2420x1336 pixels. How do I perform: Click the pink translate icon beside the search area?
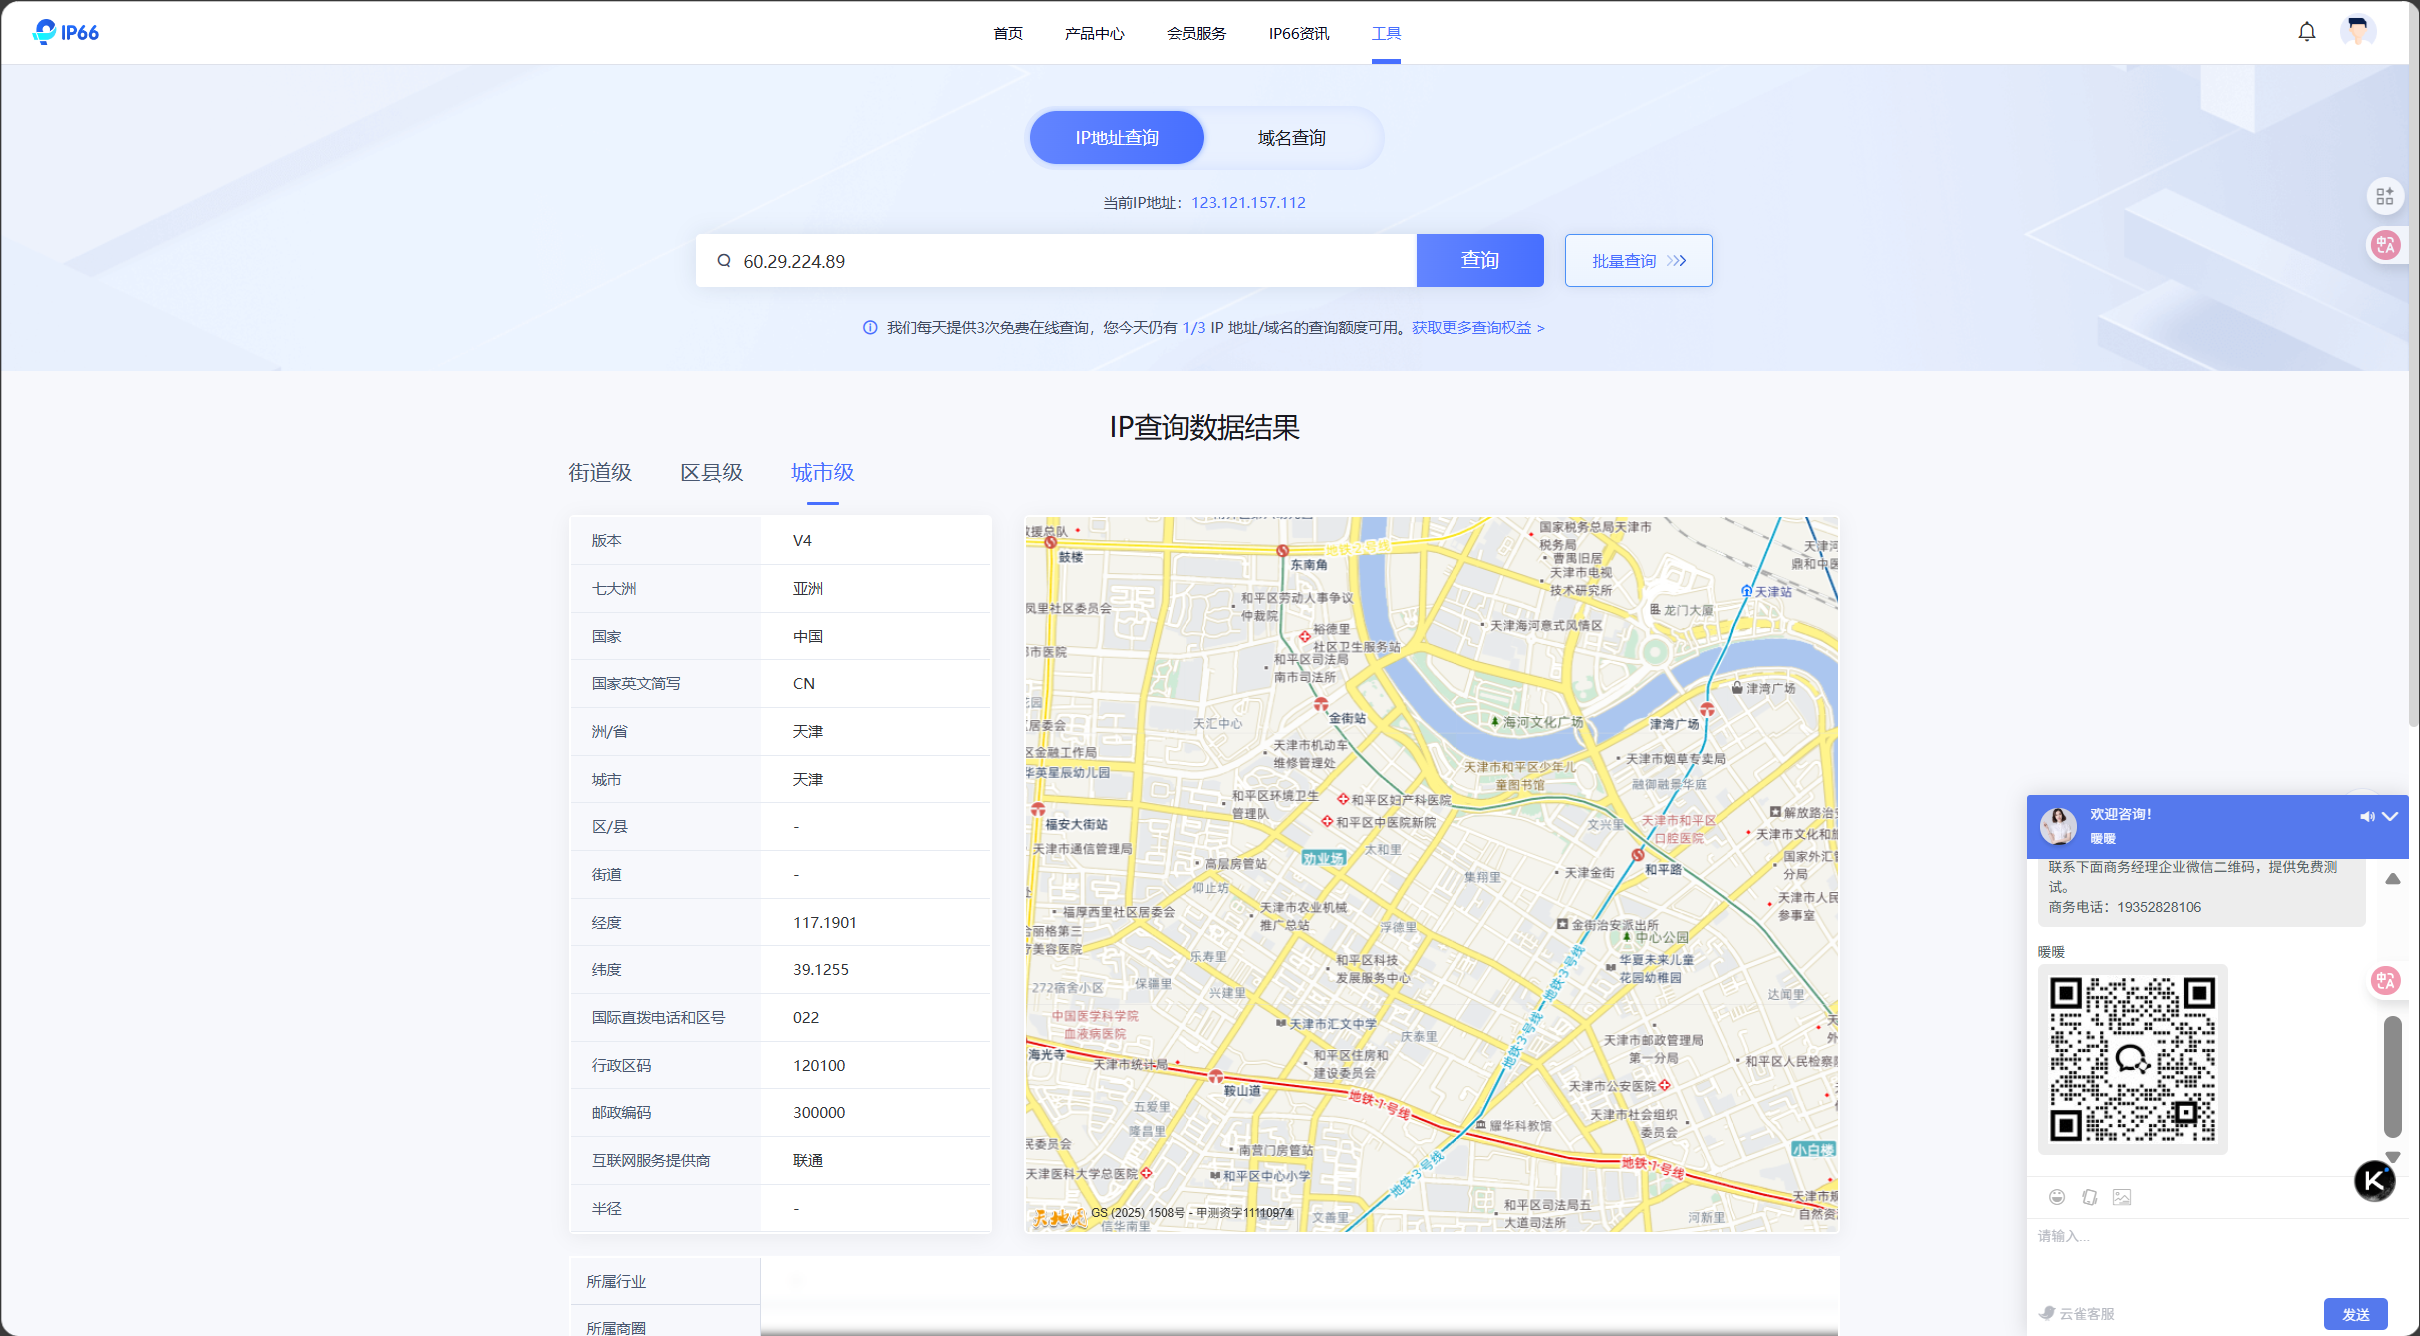(2385, 245)
